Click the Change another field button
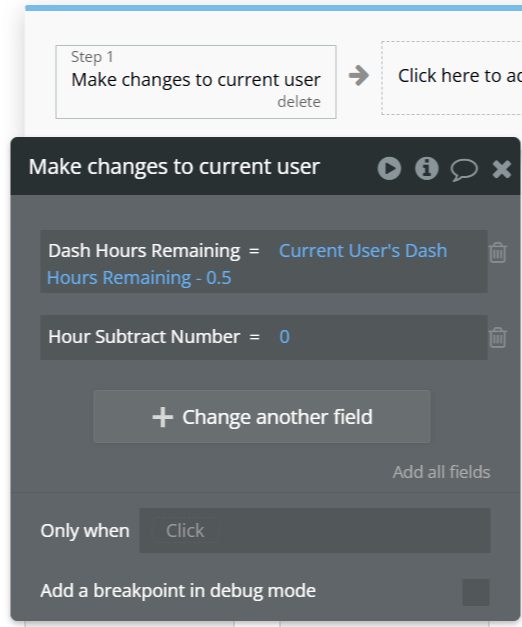Screen dimensions: 522x627 [x=262, y=417]
